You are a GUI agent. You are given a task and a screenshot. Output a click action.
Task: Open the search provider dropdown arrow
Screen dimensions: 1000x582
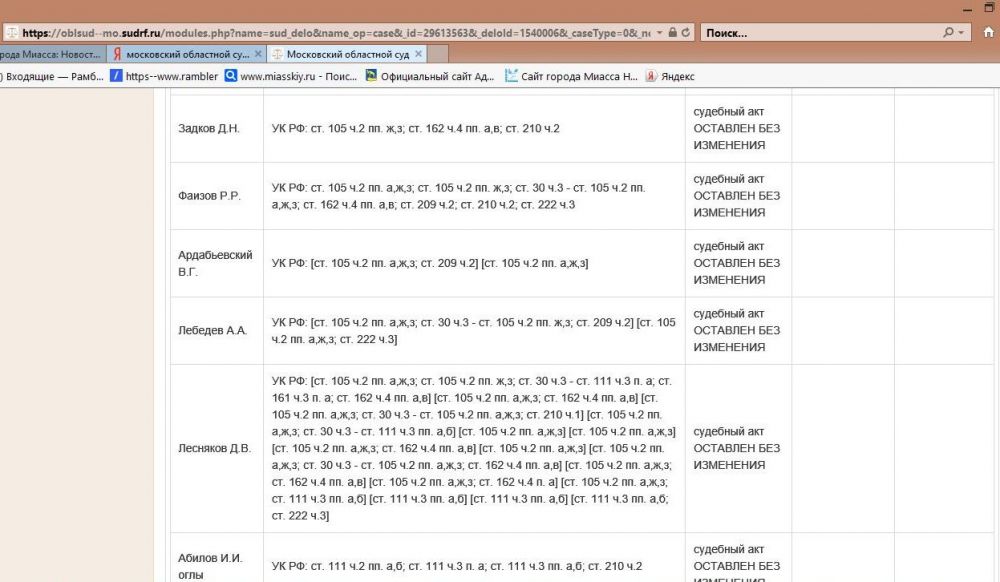click(x=961, y=33)
